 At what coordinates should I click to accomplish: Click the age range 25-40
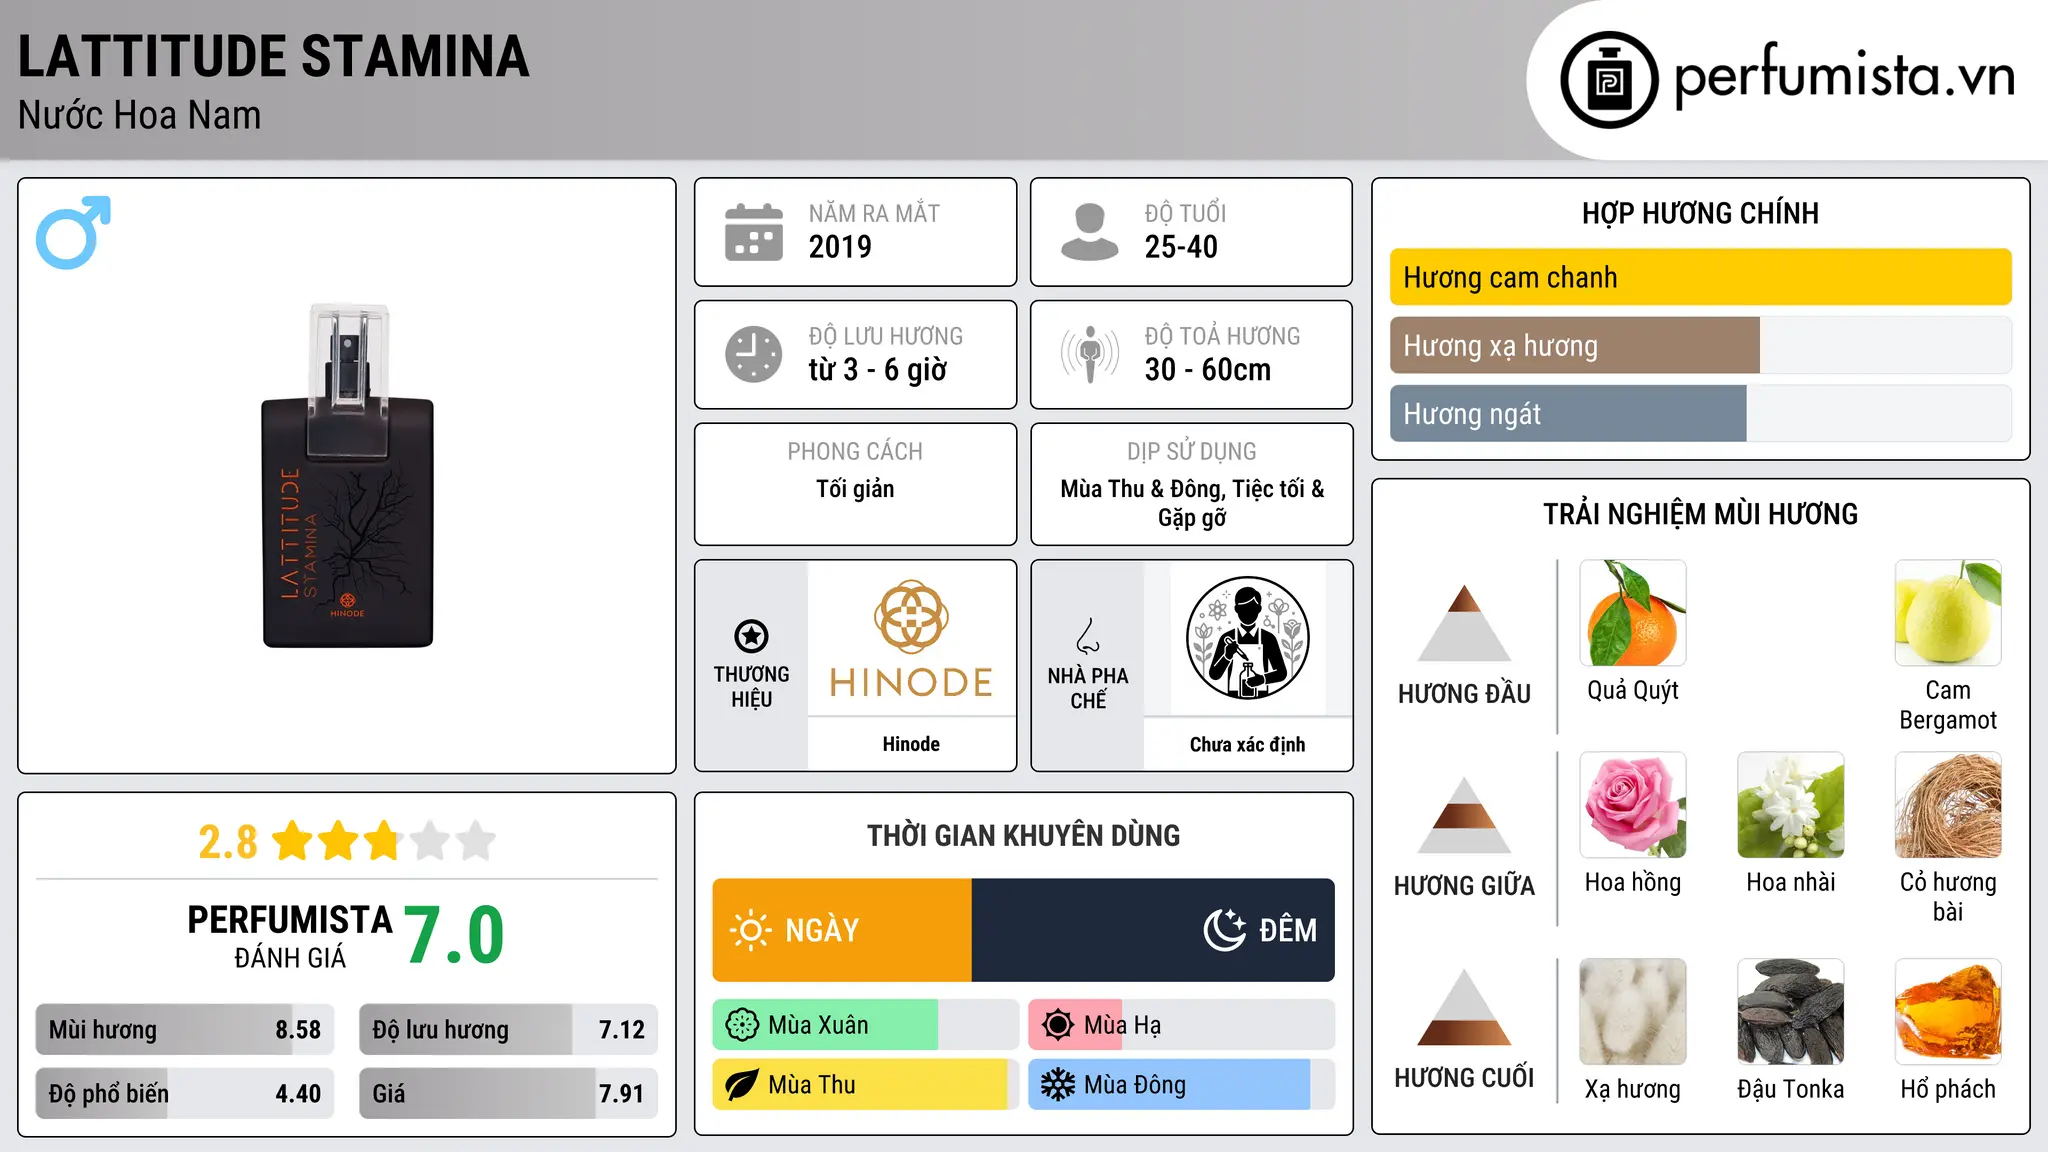pos(1181,247)
